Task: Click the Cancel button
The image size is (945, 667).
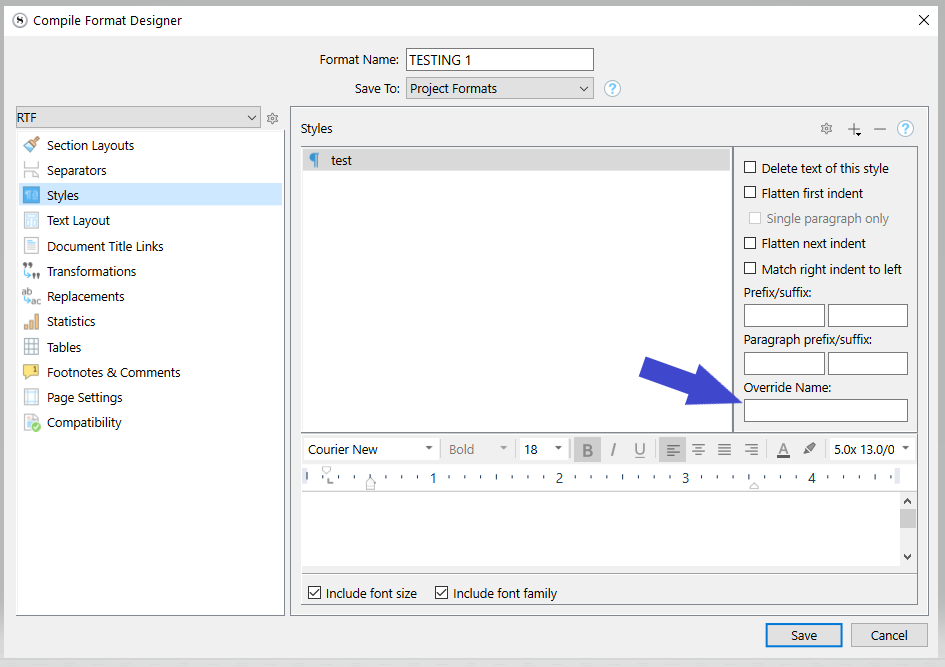Action: click(889, 635)
